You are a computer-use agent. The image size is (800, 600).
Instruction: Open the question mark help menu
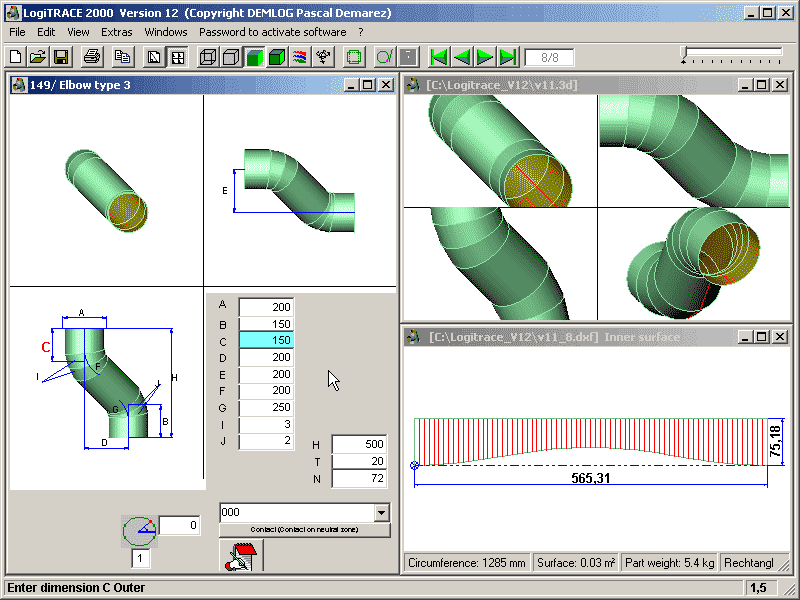tap(361, 32)
